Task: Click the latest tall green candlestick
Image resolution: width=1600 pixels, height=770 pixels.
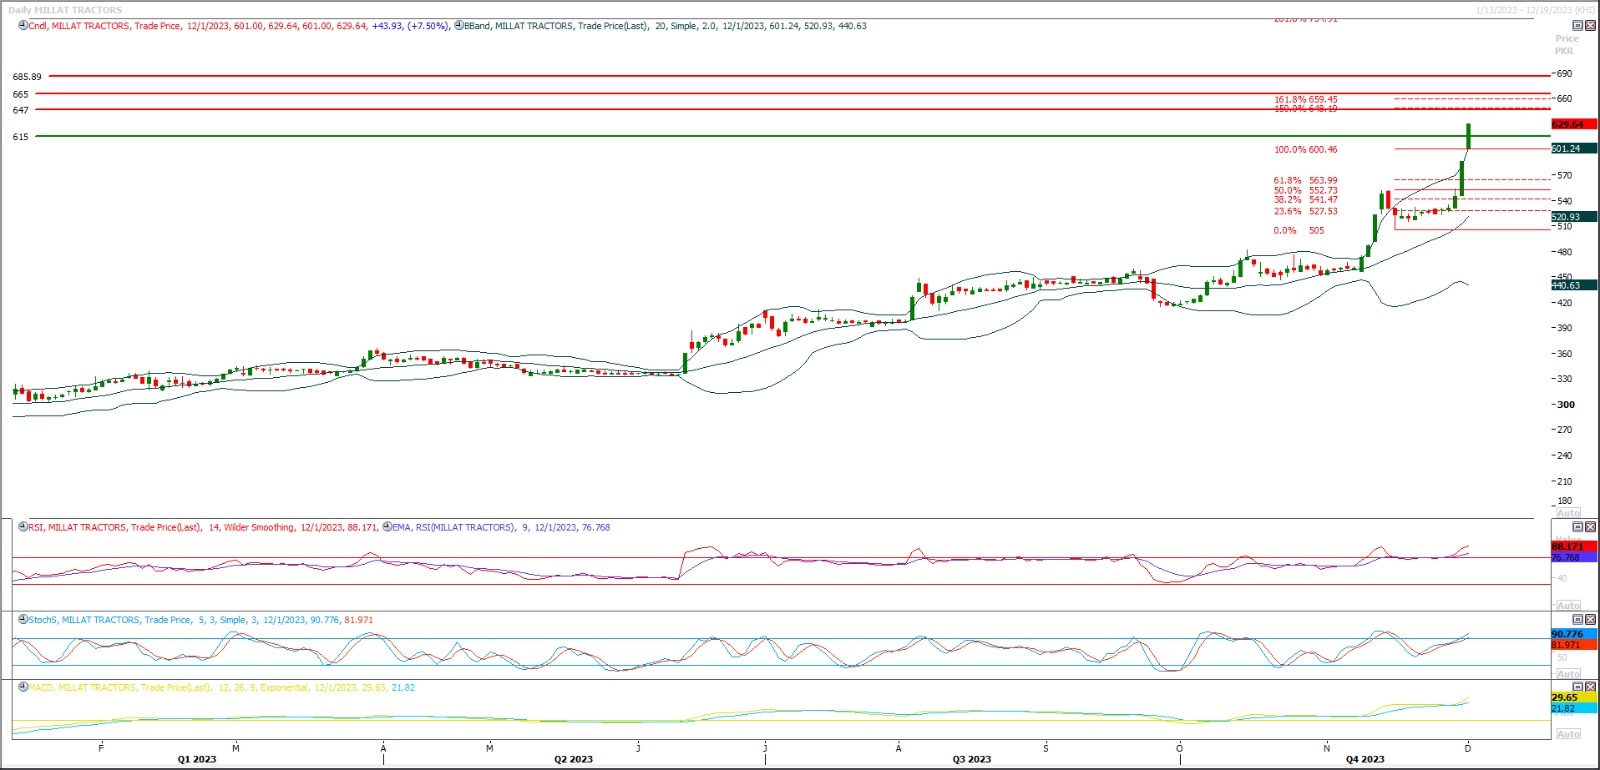Action: 1468,137
